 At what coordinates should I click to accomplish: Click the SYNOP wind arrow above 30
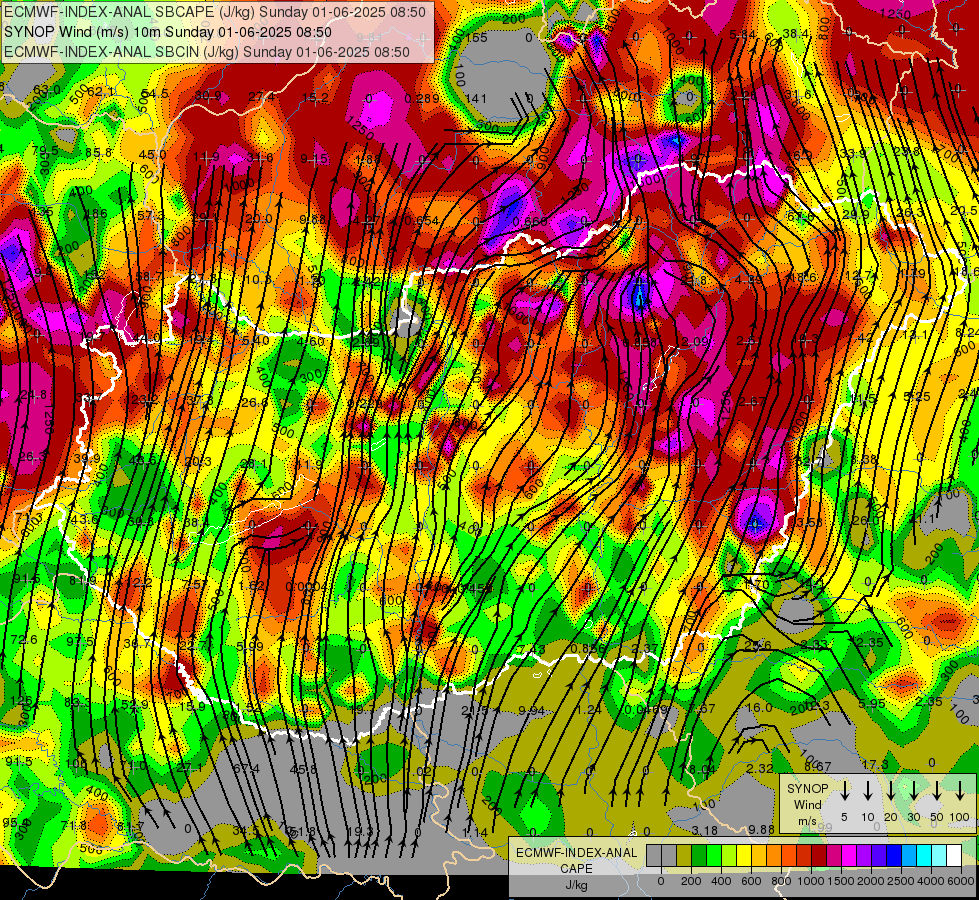click(x=914, y=790)
